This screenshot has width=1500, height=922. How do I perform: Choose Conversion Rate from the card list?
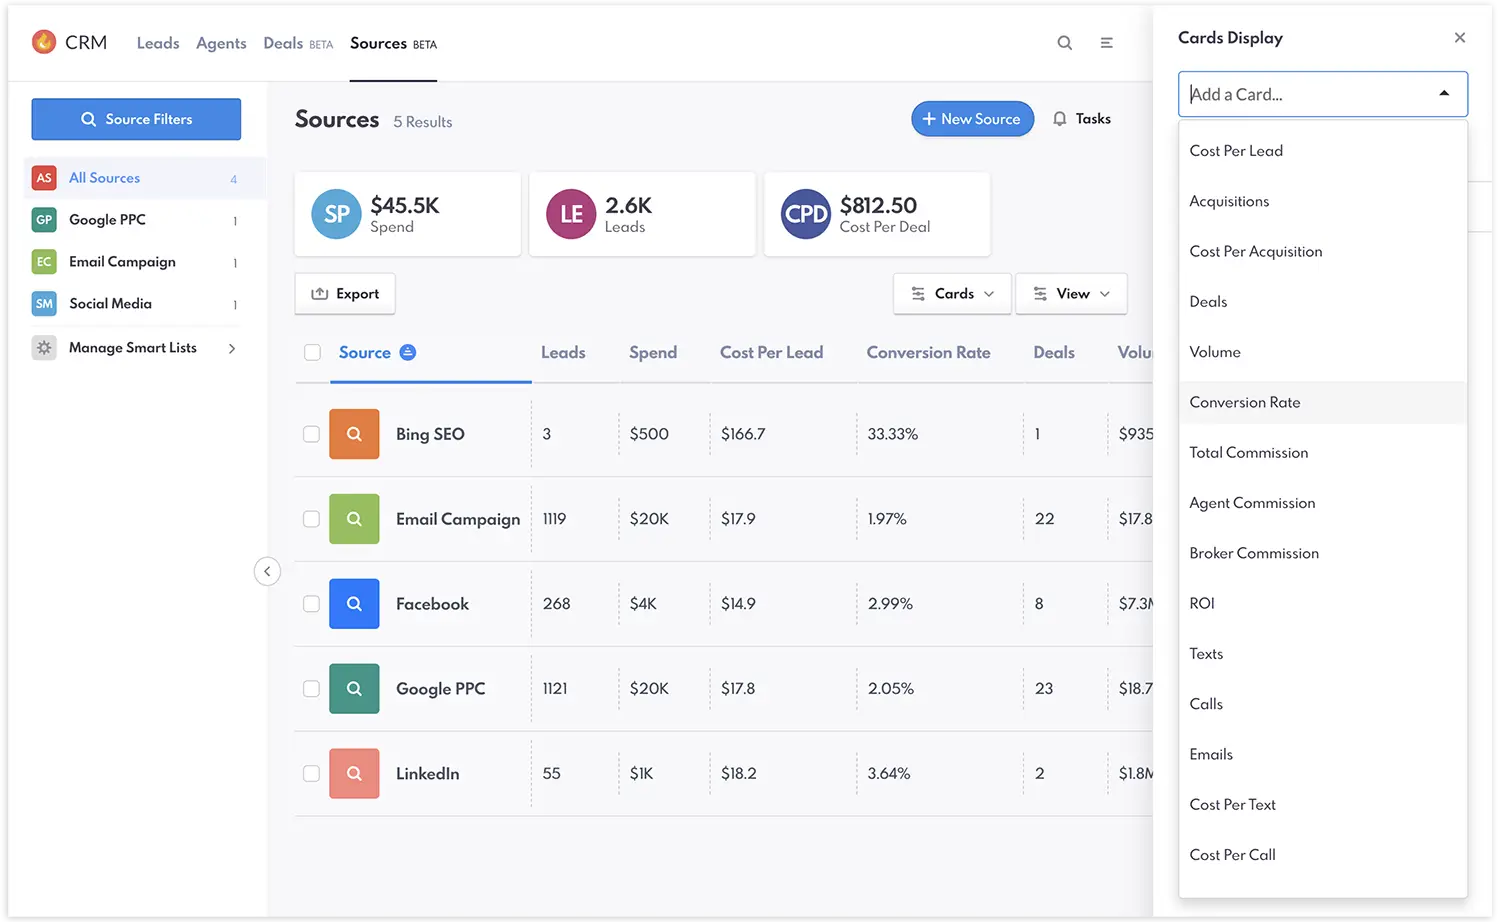[1245, 402]
